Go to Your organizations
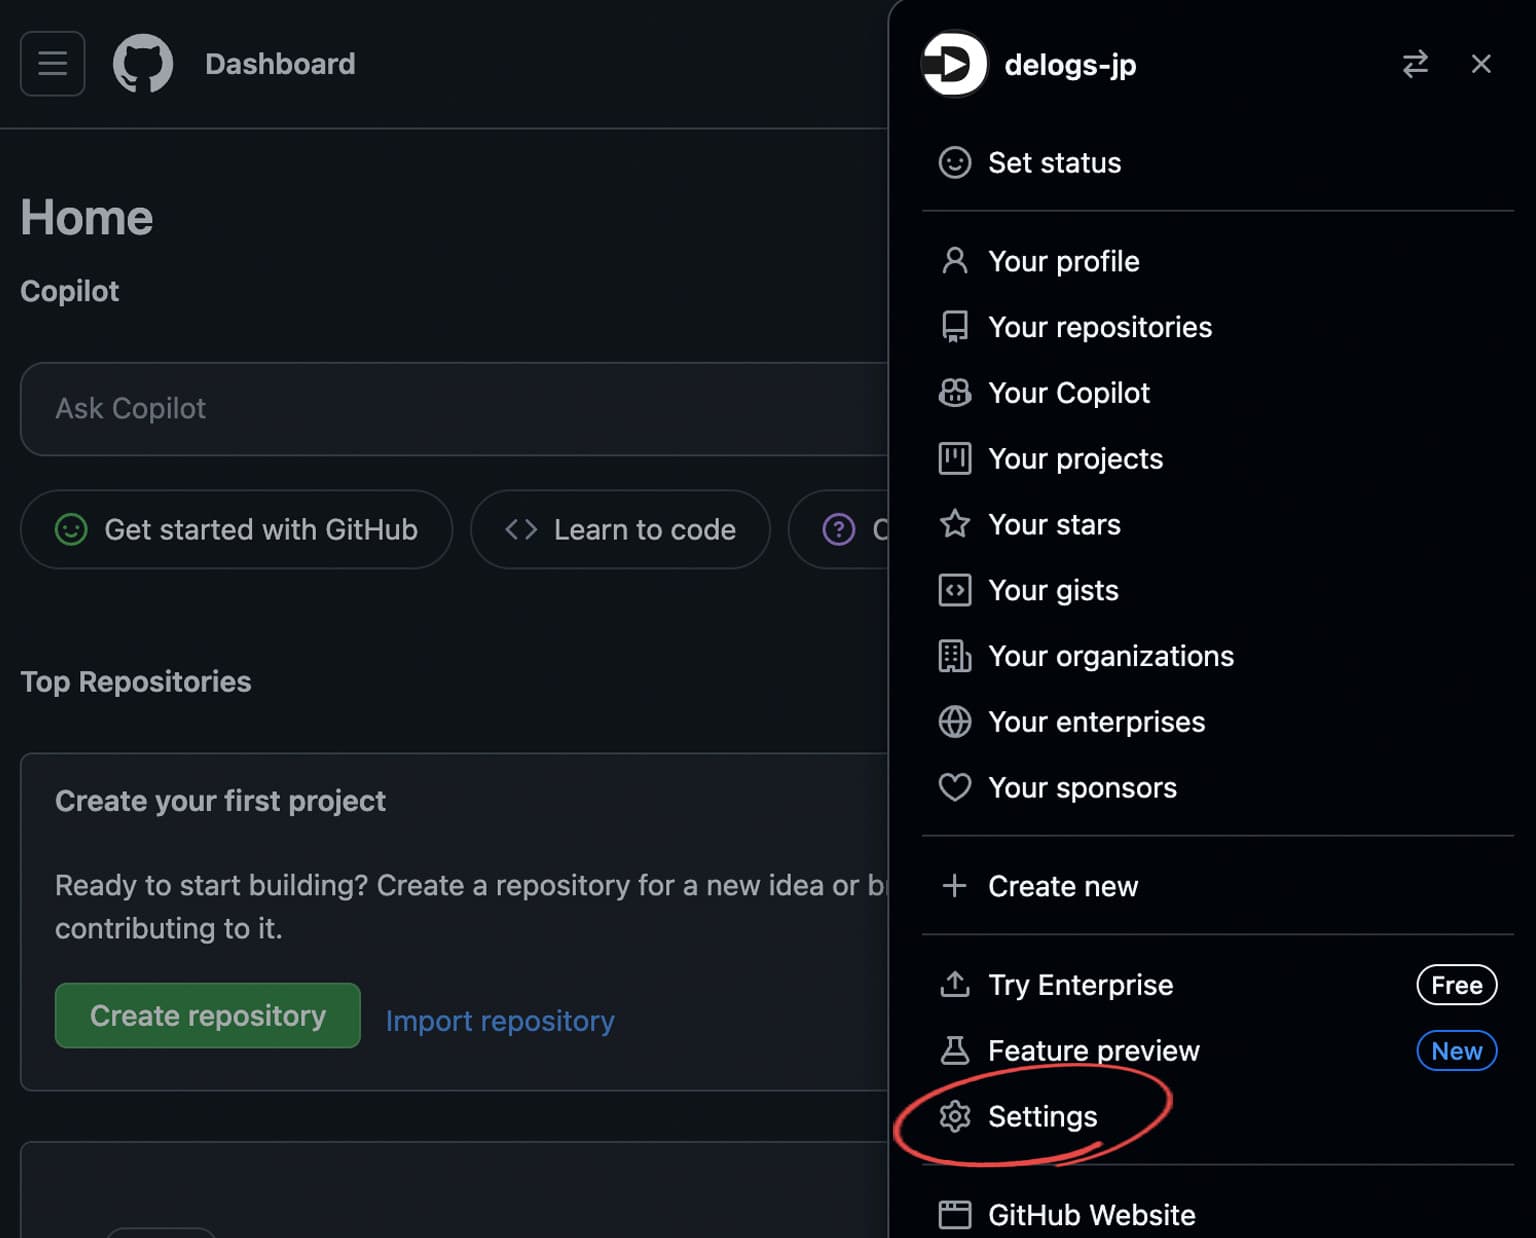The width and height of the screenshot is (1536, 1238). tap(1217, 656)
